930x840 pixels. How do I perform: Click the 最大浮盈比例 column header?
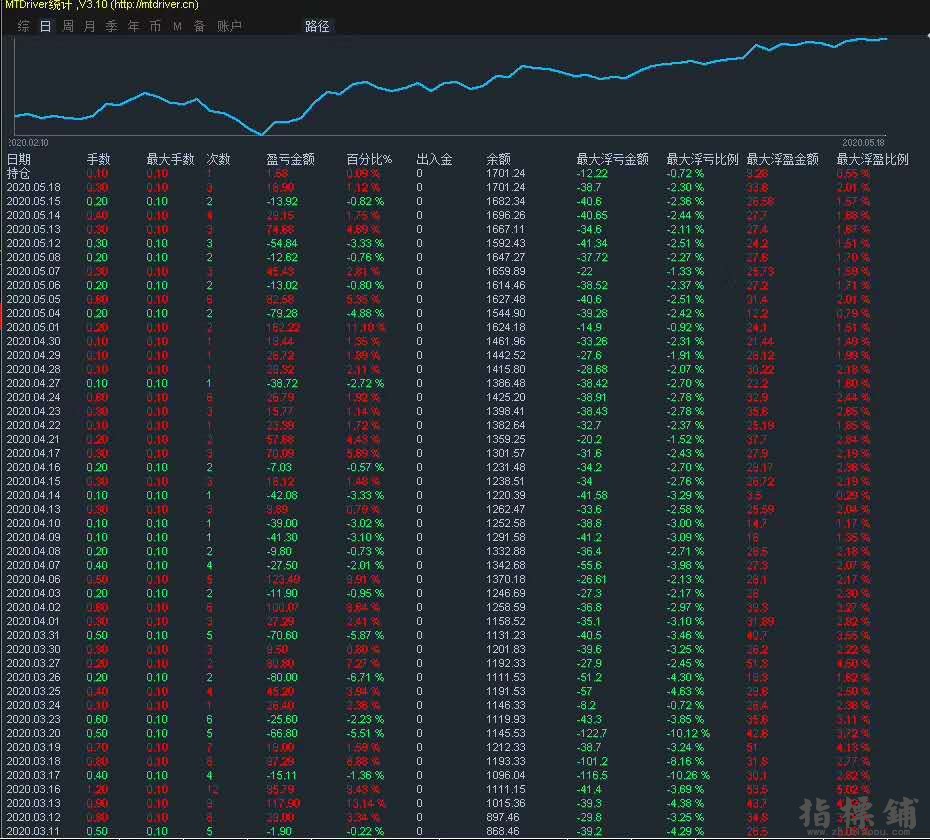(872, 159)
